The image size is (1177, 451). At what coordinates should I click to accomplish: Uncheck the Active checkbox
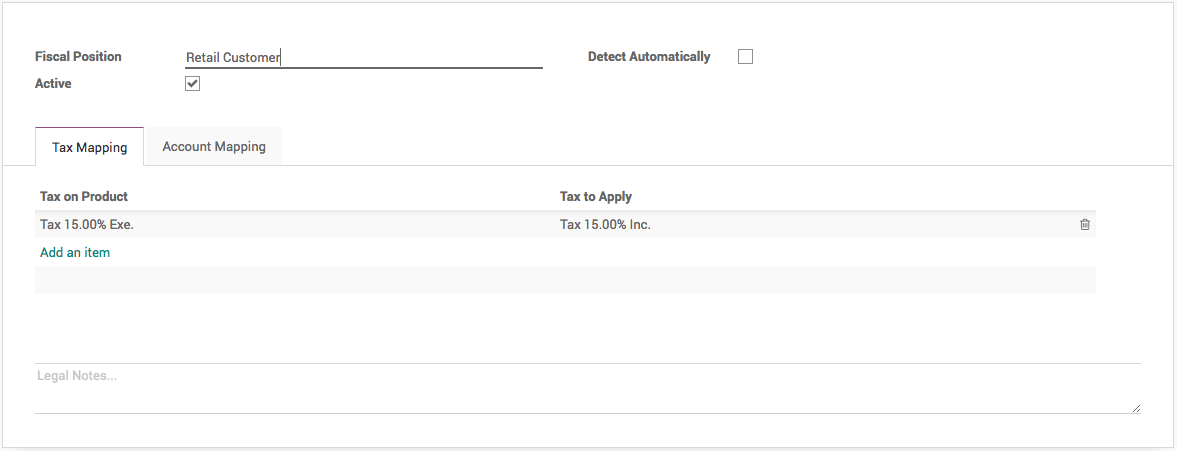[x=193, y=84]
